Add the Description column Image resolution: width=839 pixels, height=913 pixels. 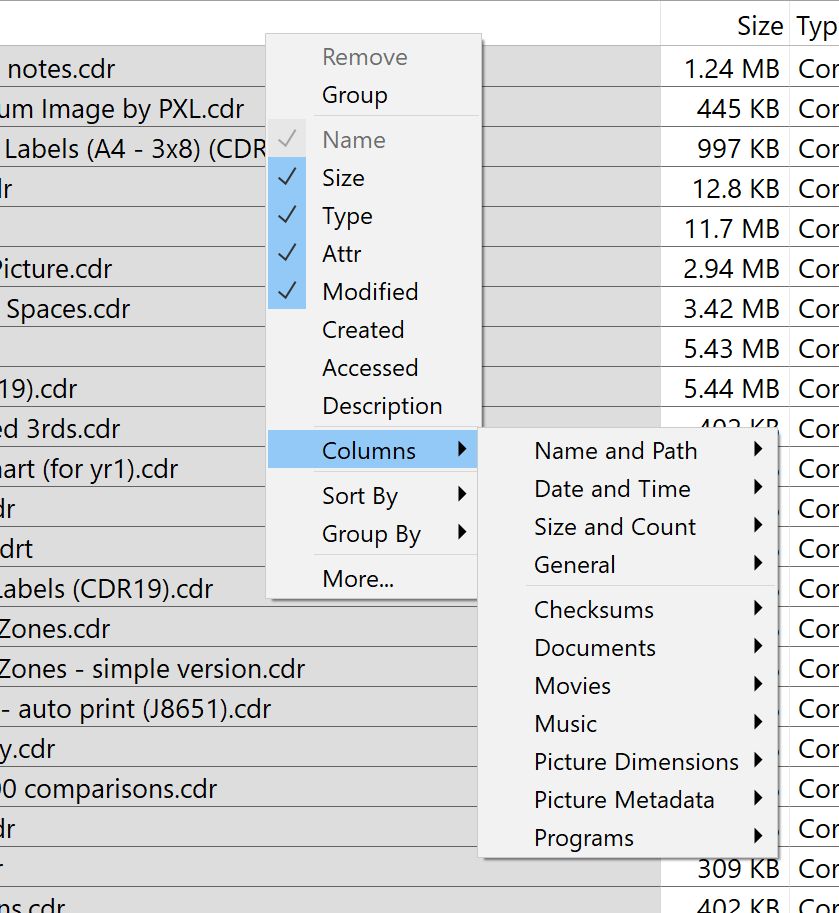click(x=381, y=406)
